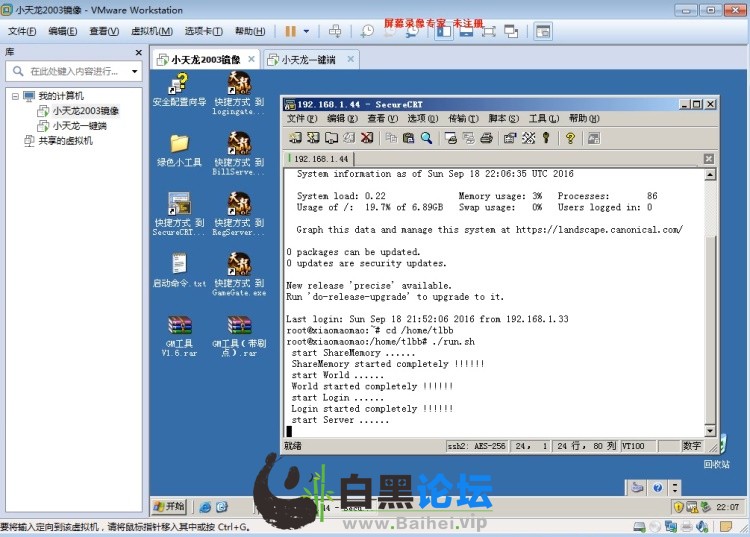The height and width of the screenshot is (537, 750).
Task: Close the 小天龙2003镜像 tab
Action: 251,59
